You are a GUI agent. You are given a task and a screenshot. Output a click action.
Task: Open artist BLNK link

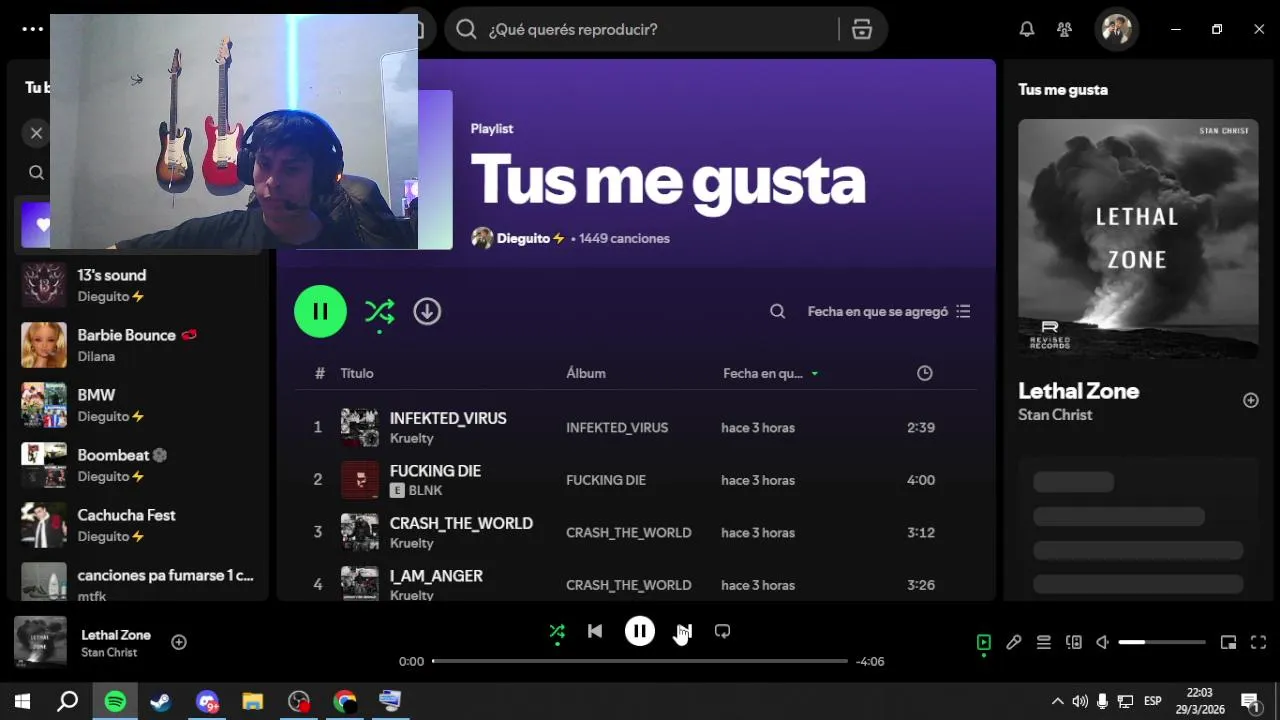pyautogui.click(x=425, y=490)
